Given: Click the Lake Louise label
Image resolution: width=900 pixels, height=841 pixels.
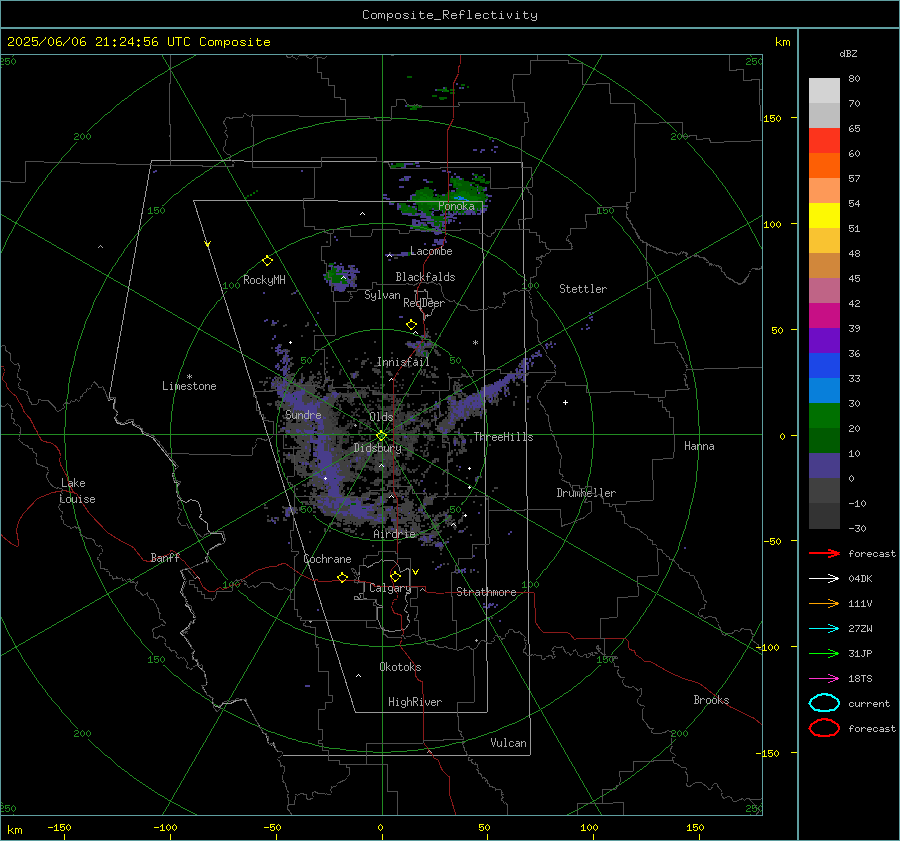Looking at the screenshot, I should 77,491.
